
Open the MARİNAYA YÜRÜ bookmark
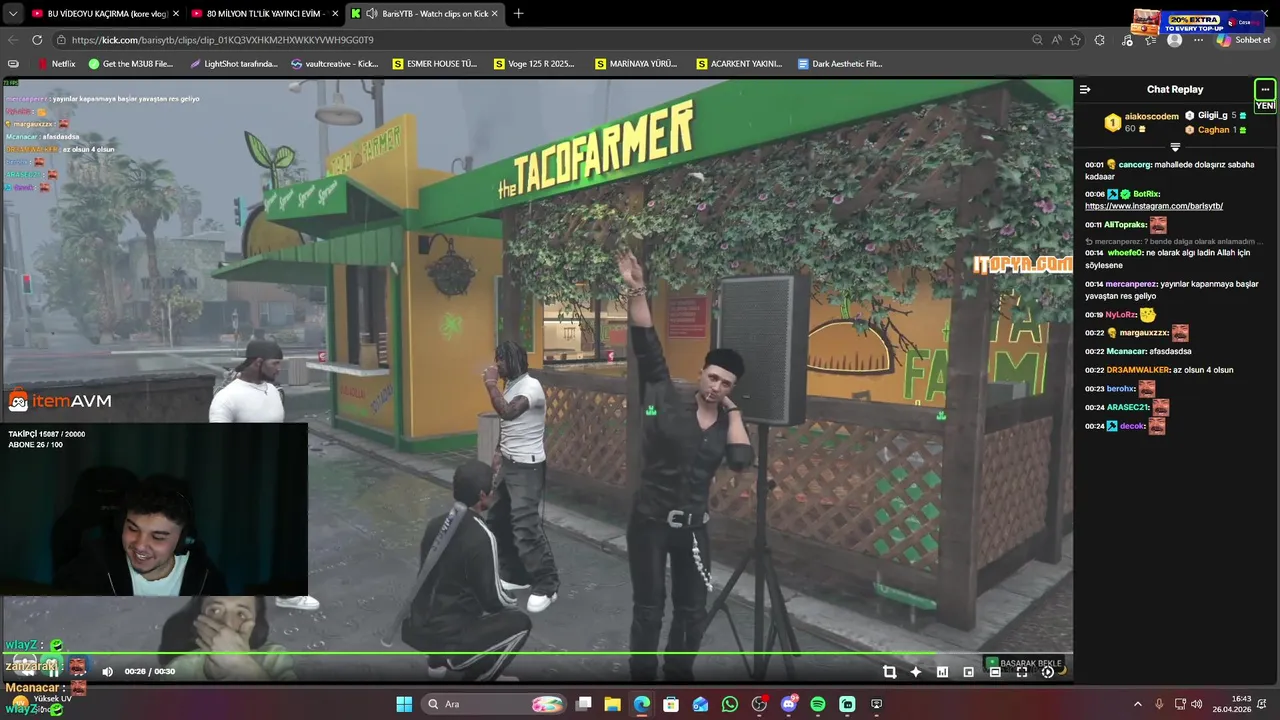point(637,63)
